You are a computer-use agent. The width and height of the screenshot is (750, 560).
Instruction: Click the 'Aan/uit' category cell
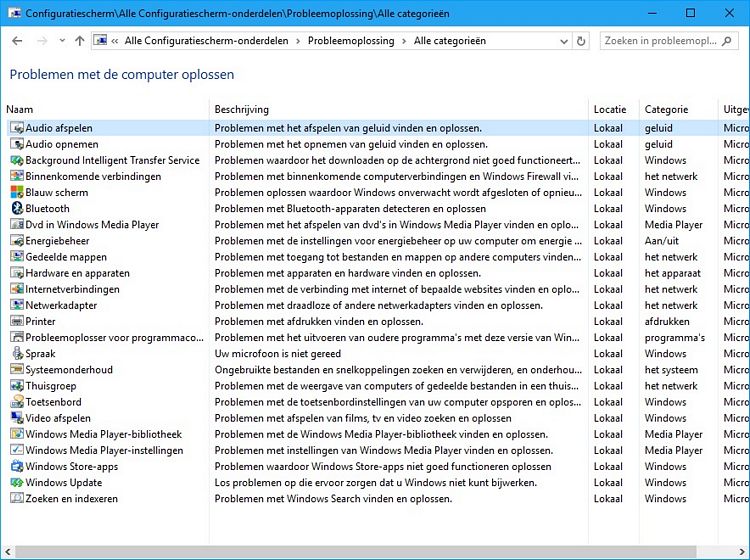(x=662, y=241)
